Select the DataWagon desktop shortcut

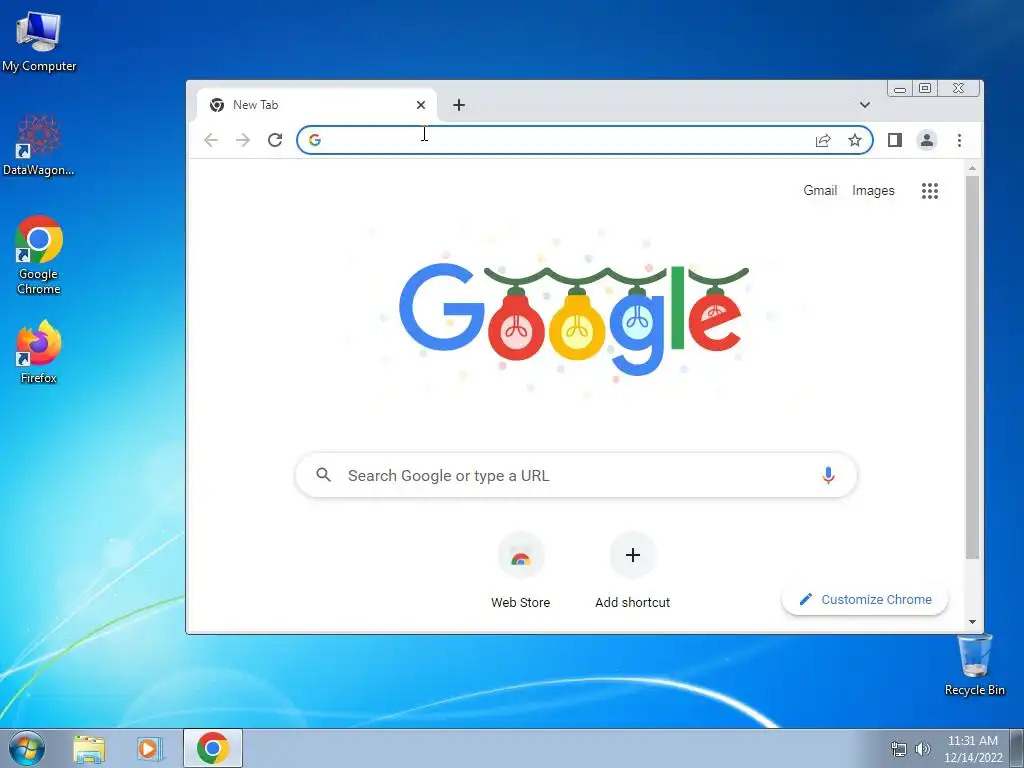pos(39,145)
